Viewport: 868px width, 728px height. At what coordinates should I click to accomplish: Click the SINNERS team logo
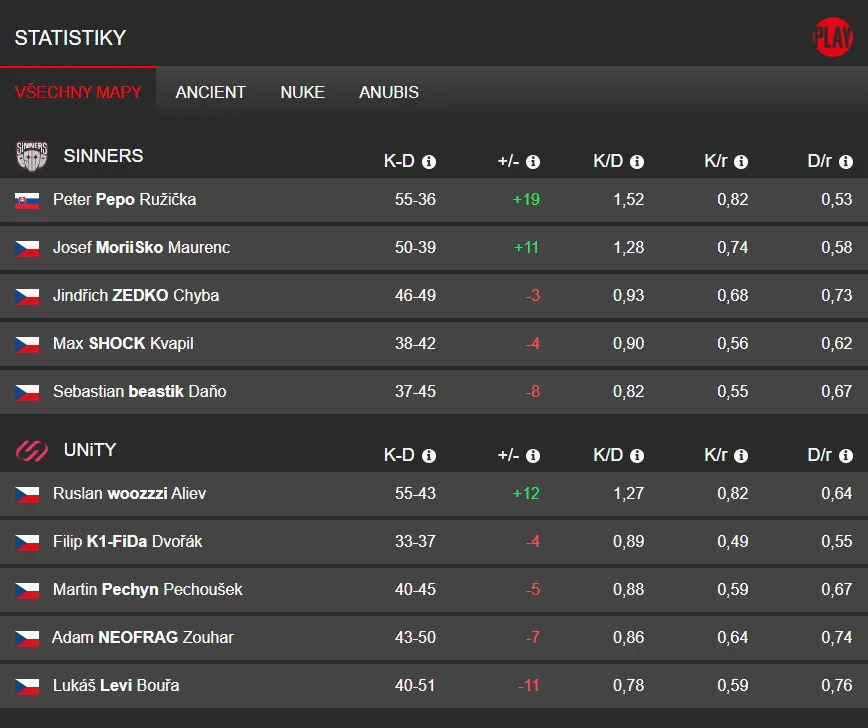[32, 156]
